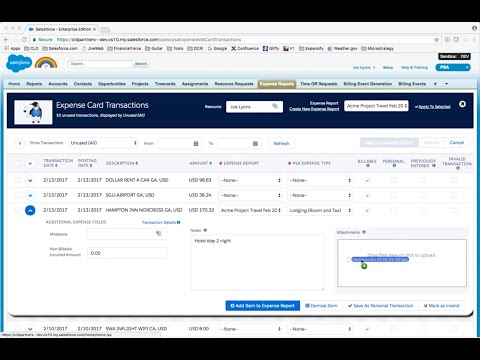Click the Previously Entered help icon
The height and width of the screenshot is (360, 480).
[x=434, y=166]
